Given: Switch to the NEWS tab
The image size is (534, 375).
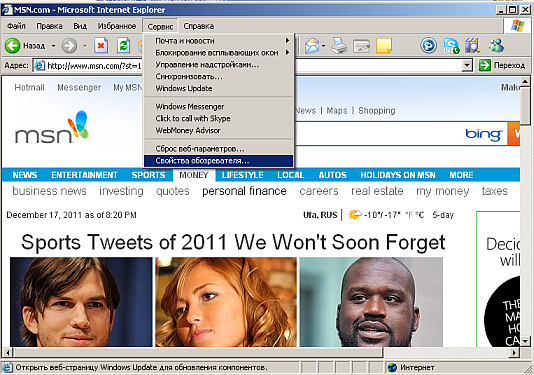Looking at the screenshot, I should pyautogui.click(x=25, y=175).
